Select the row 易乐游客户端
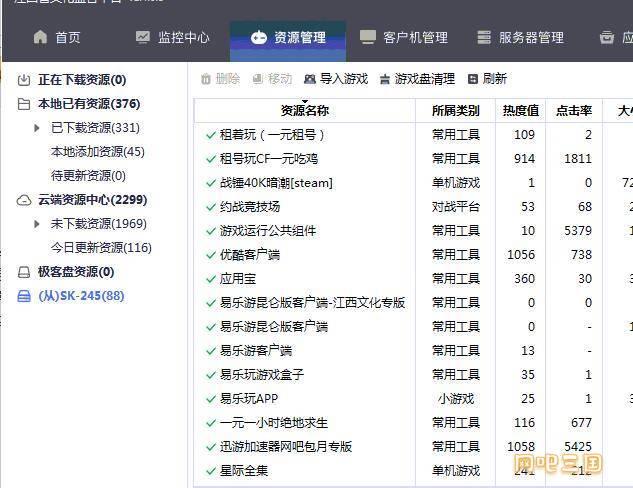Image resolution: width=633 pixels, height=488 pixels. click(x=256, y=351)
